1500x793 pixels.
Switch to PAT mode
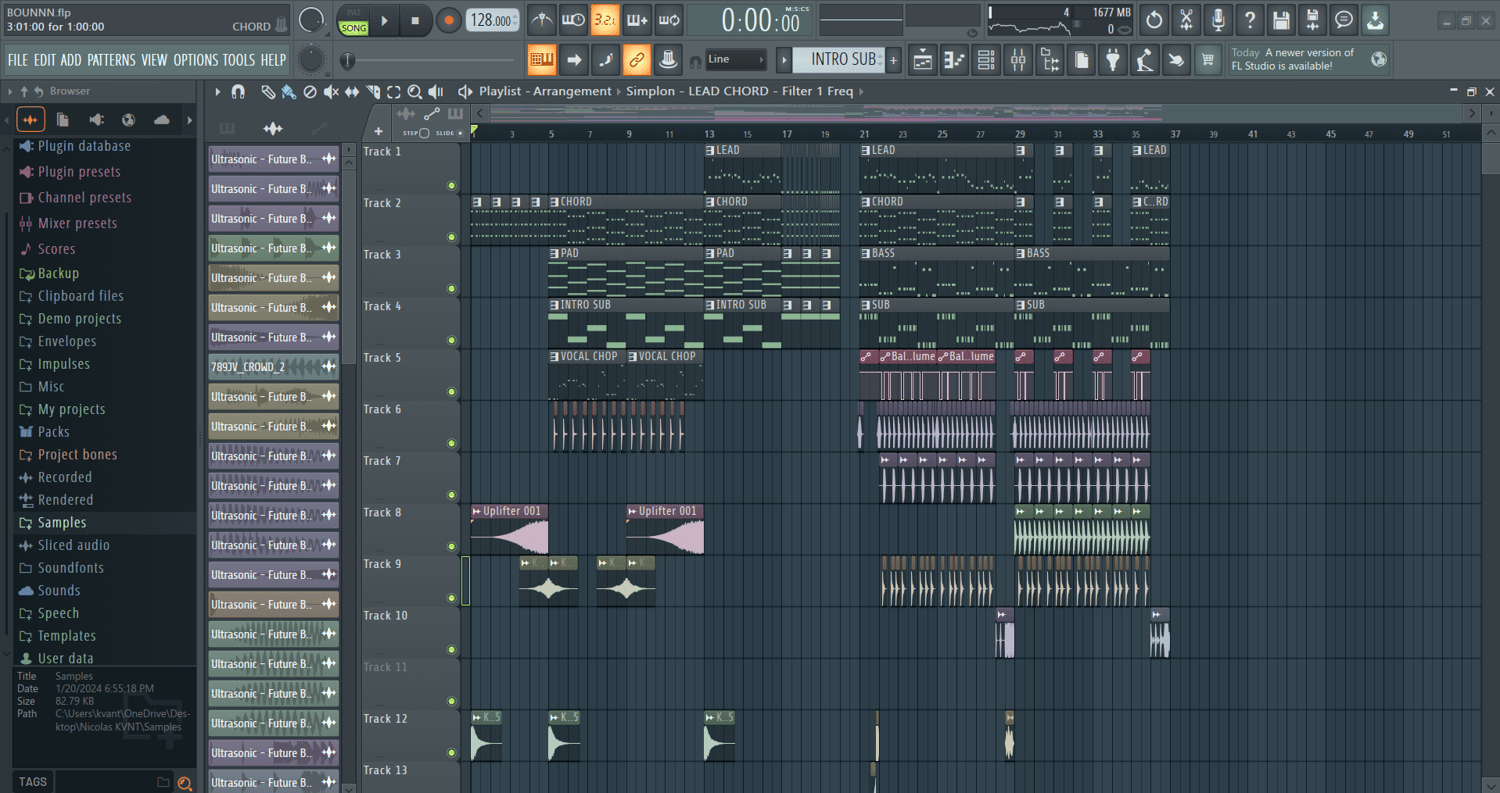click(354, 13)
